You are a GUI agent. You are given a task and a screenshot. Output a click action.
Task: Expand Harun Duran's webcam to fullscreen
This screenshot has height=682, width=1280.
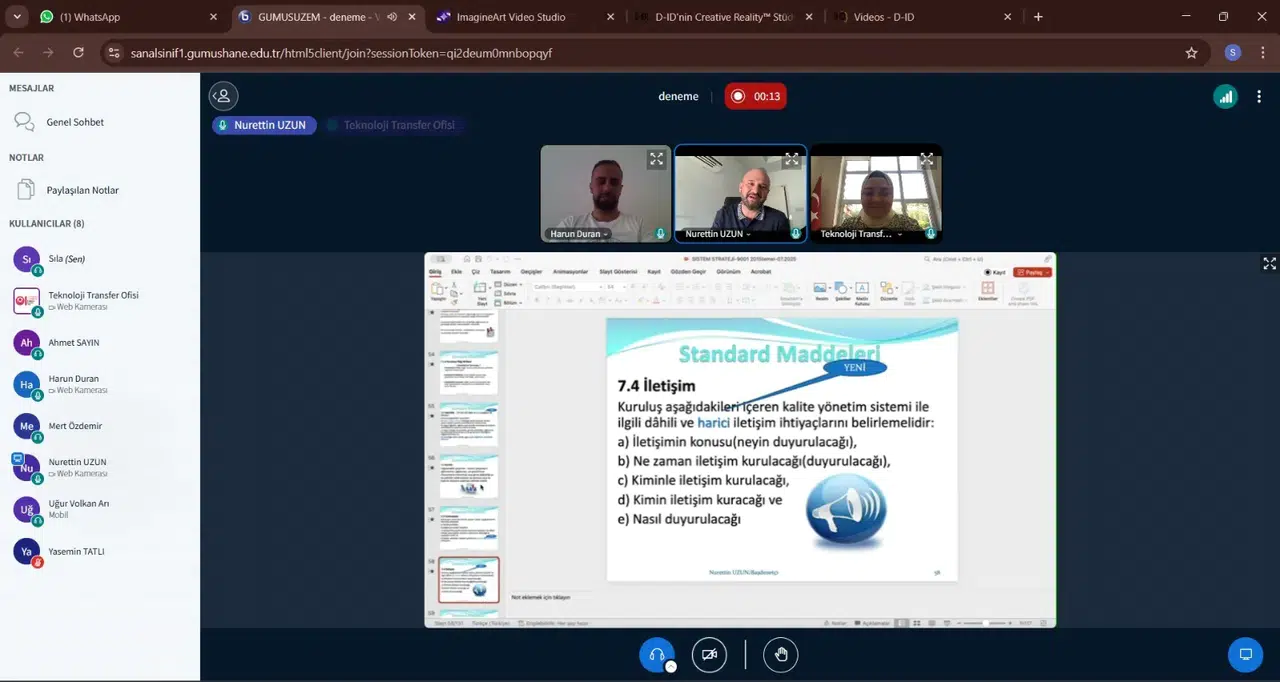pyautogui.click(x=656, y=159)
